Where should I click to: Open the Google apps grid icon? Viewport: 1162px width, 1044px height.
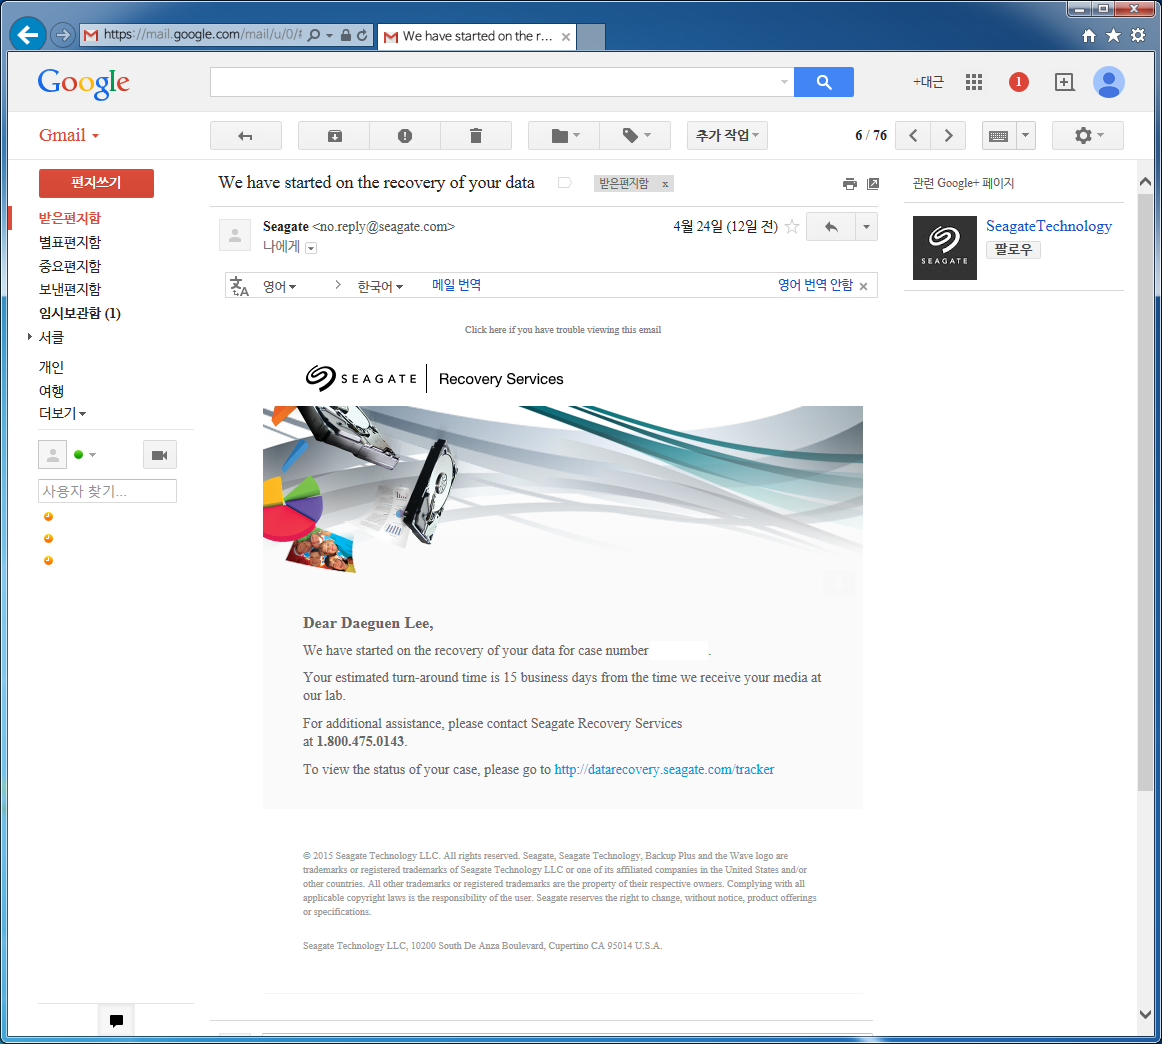tap(974, 82)
